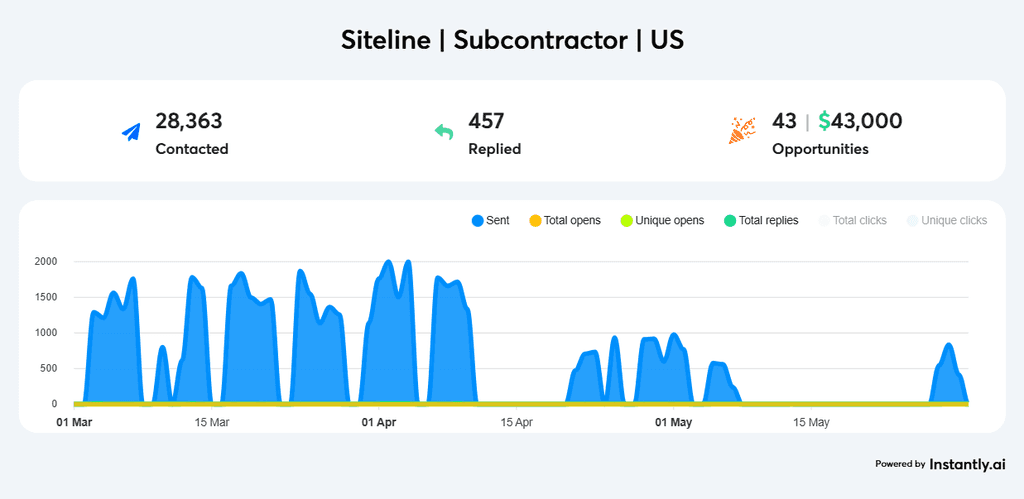Click the $43,000 opportunities value
This screenshot has height=499, width=1024.
[860, 121]
